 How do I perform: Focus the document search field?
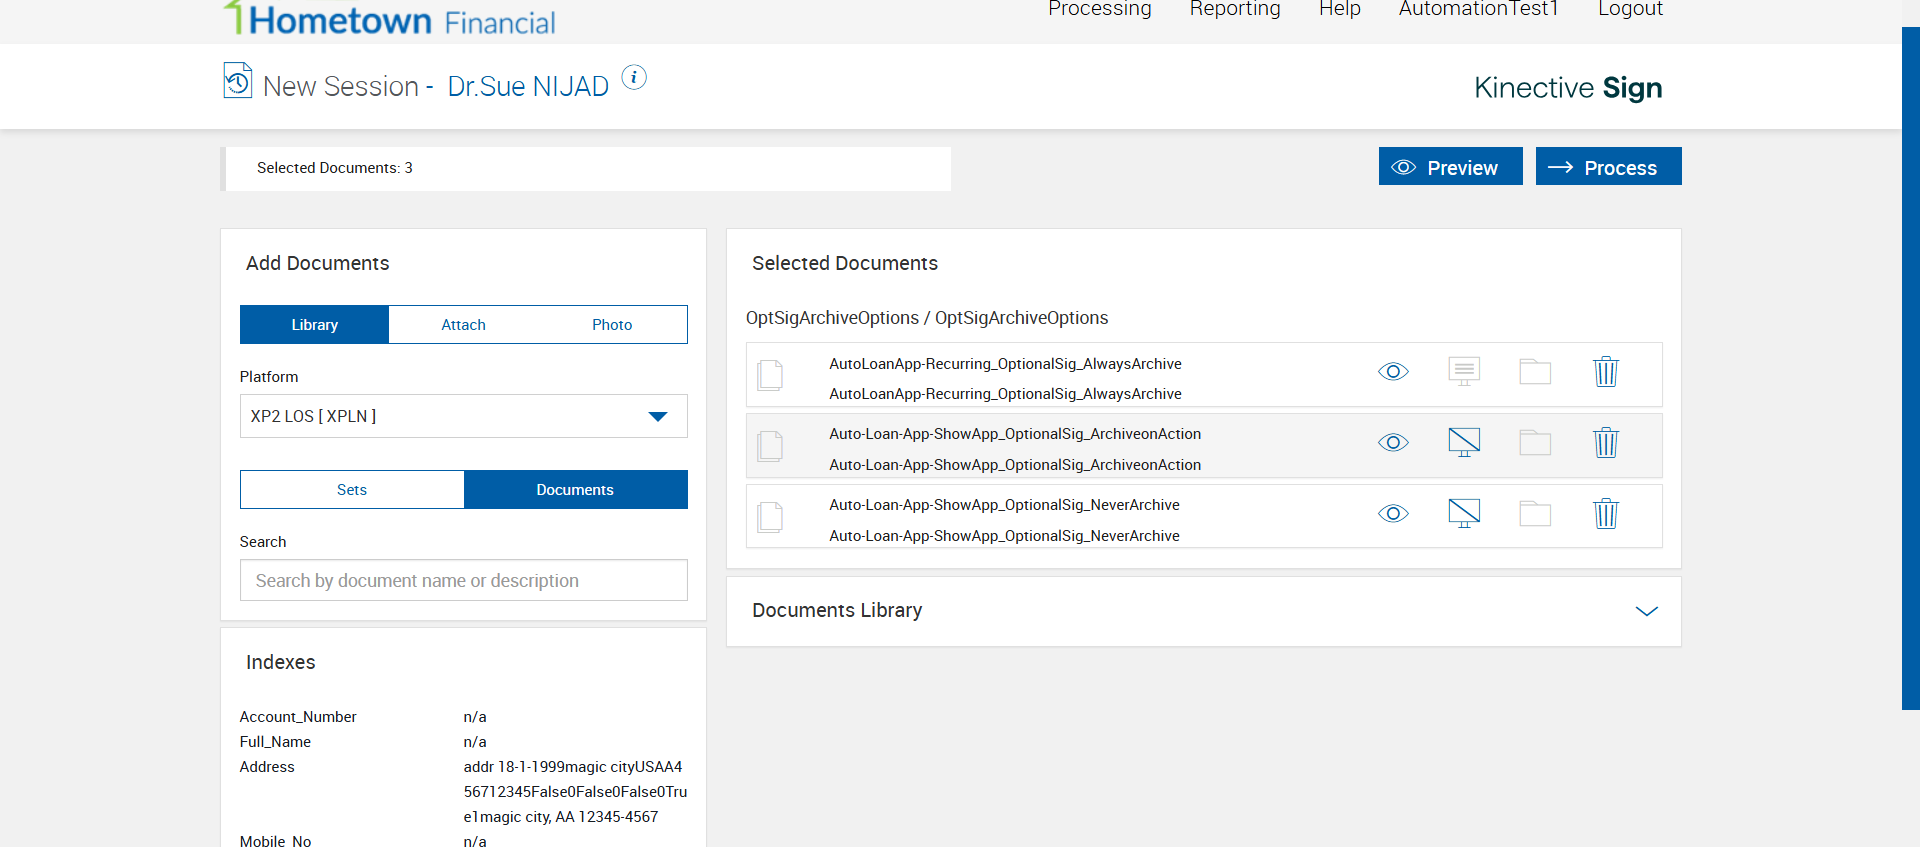point(463,581)
